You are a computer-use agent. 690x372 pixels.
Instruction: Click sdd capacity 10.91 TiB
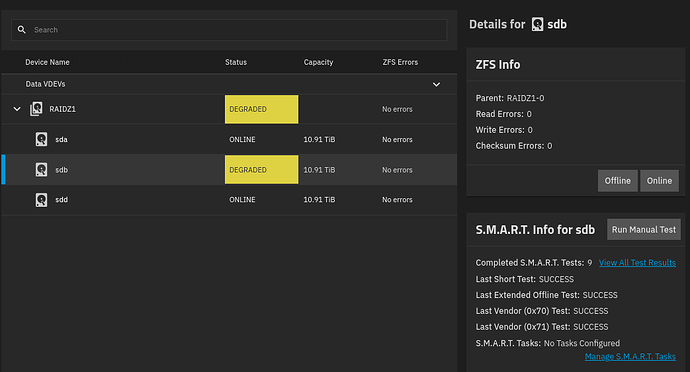coord(319,200)
